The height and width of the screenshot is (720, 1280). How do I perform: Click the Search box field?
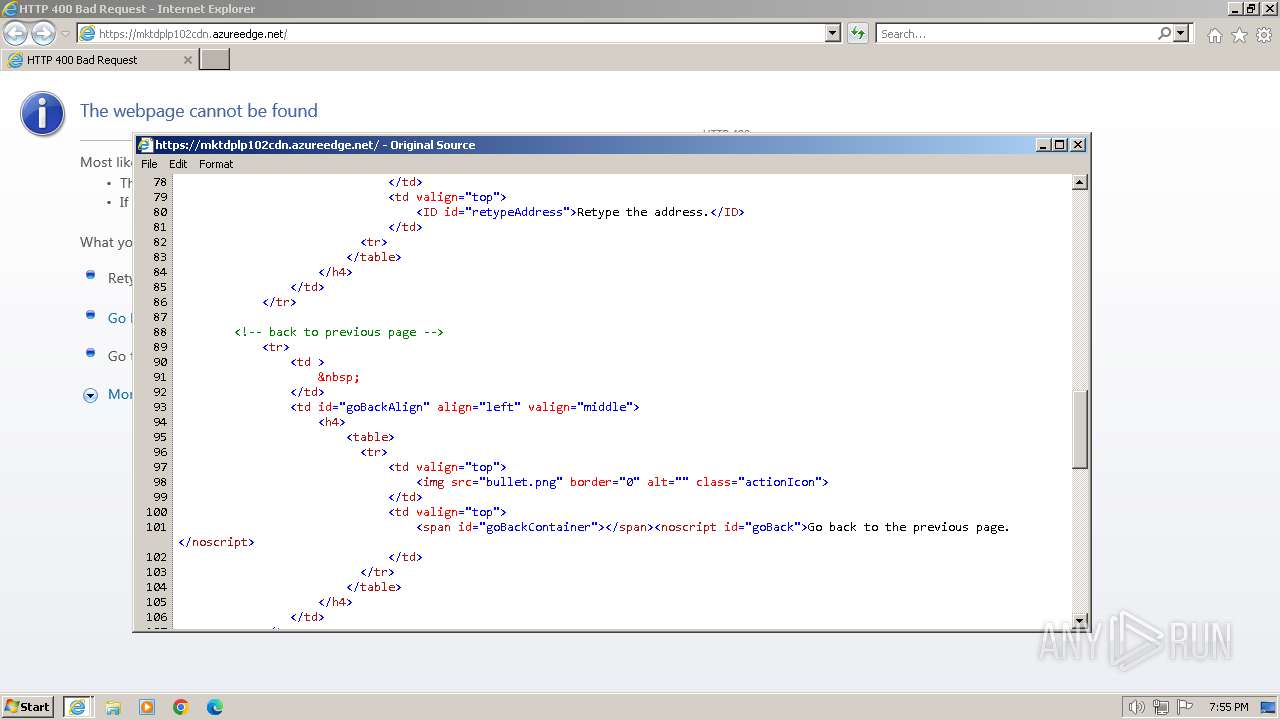(x=1016, y=34)
